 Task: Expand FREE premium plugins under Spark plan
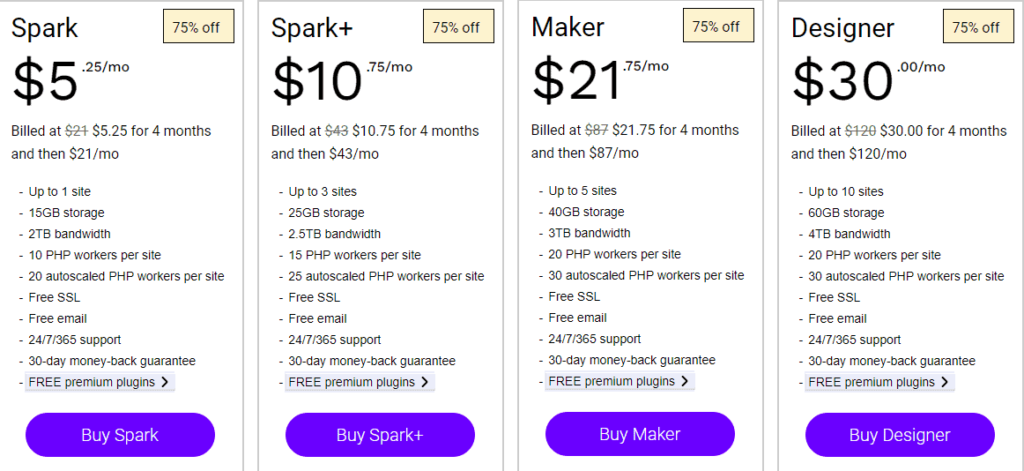point(100,382)
